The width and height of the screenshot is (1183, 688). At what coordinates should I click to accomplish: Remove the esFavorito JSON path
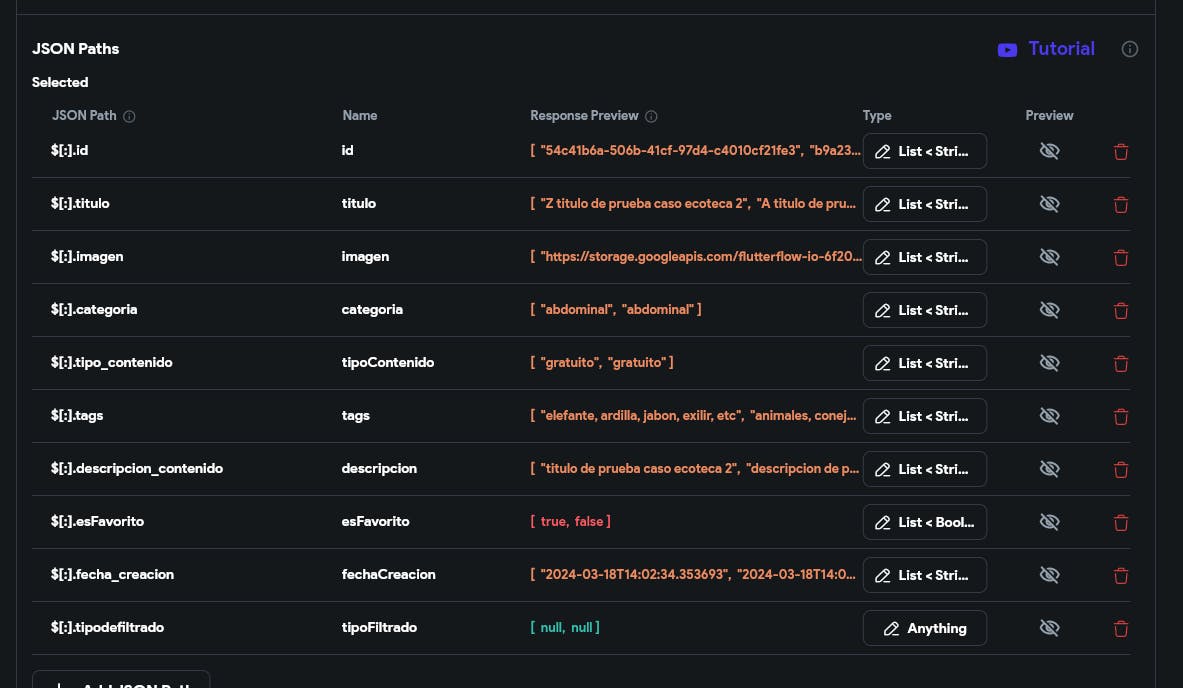[1121, 523]
